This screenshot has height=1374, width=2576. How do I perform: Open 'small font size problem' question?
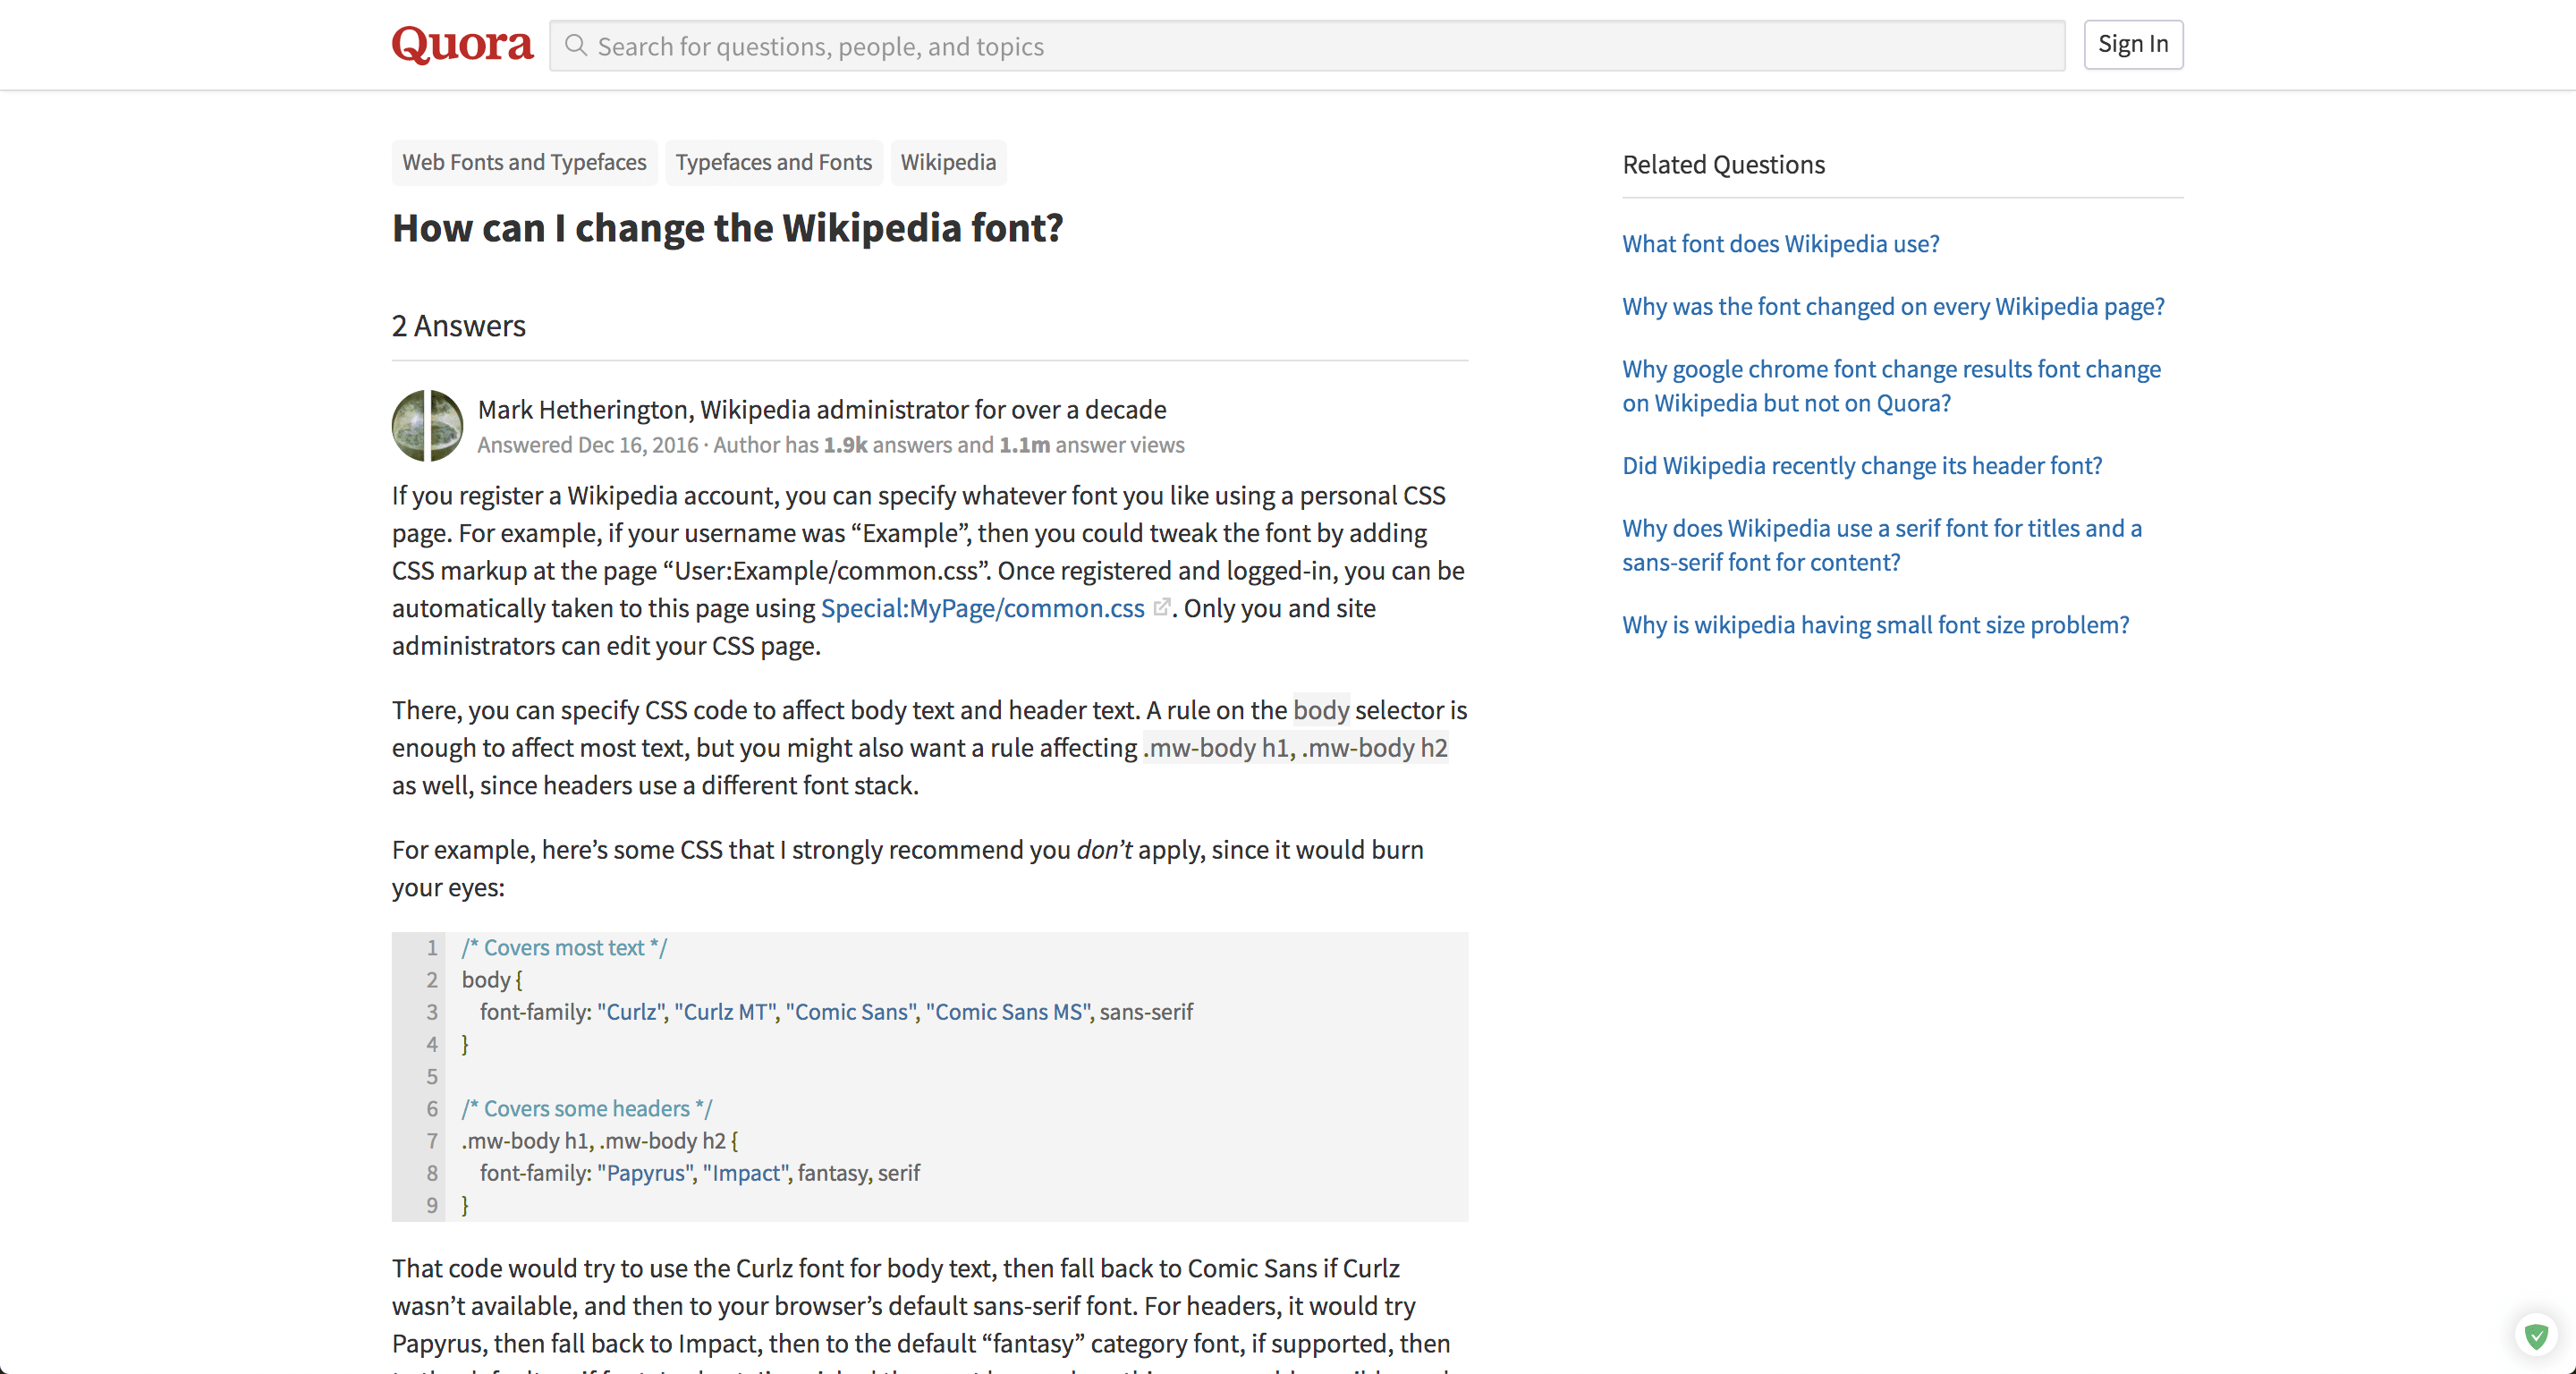click(x=1875, y=624)
